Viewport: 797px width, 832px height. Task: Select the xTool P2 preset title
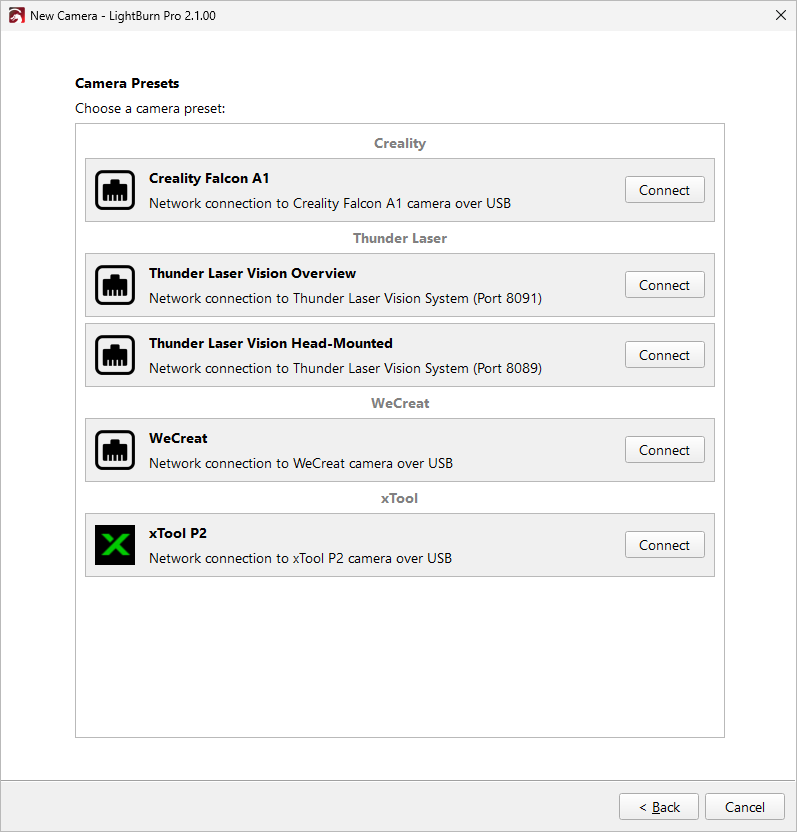(x=178, y=533)
